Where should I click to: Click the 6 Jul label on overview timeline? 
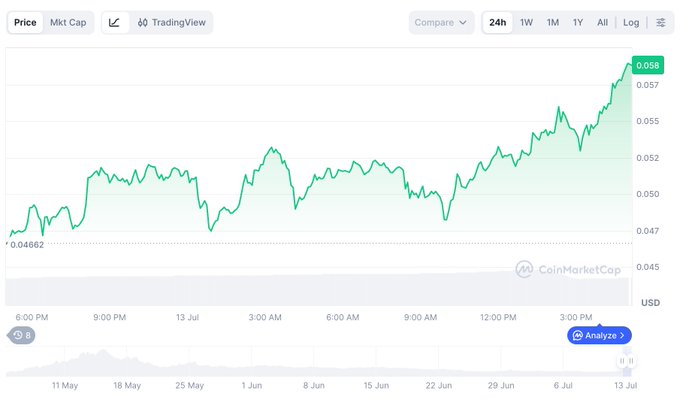[563, 386]
